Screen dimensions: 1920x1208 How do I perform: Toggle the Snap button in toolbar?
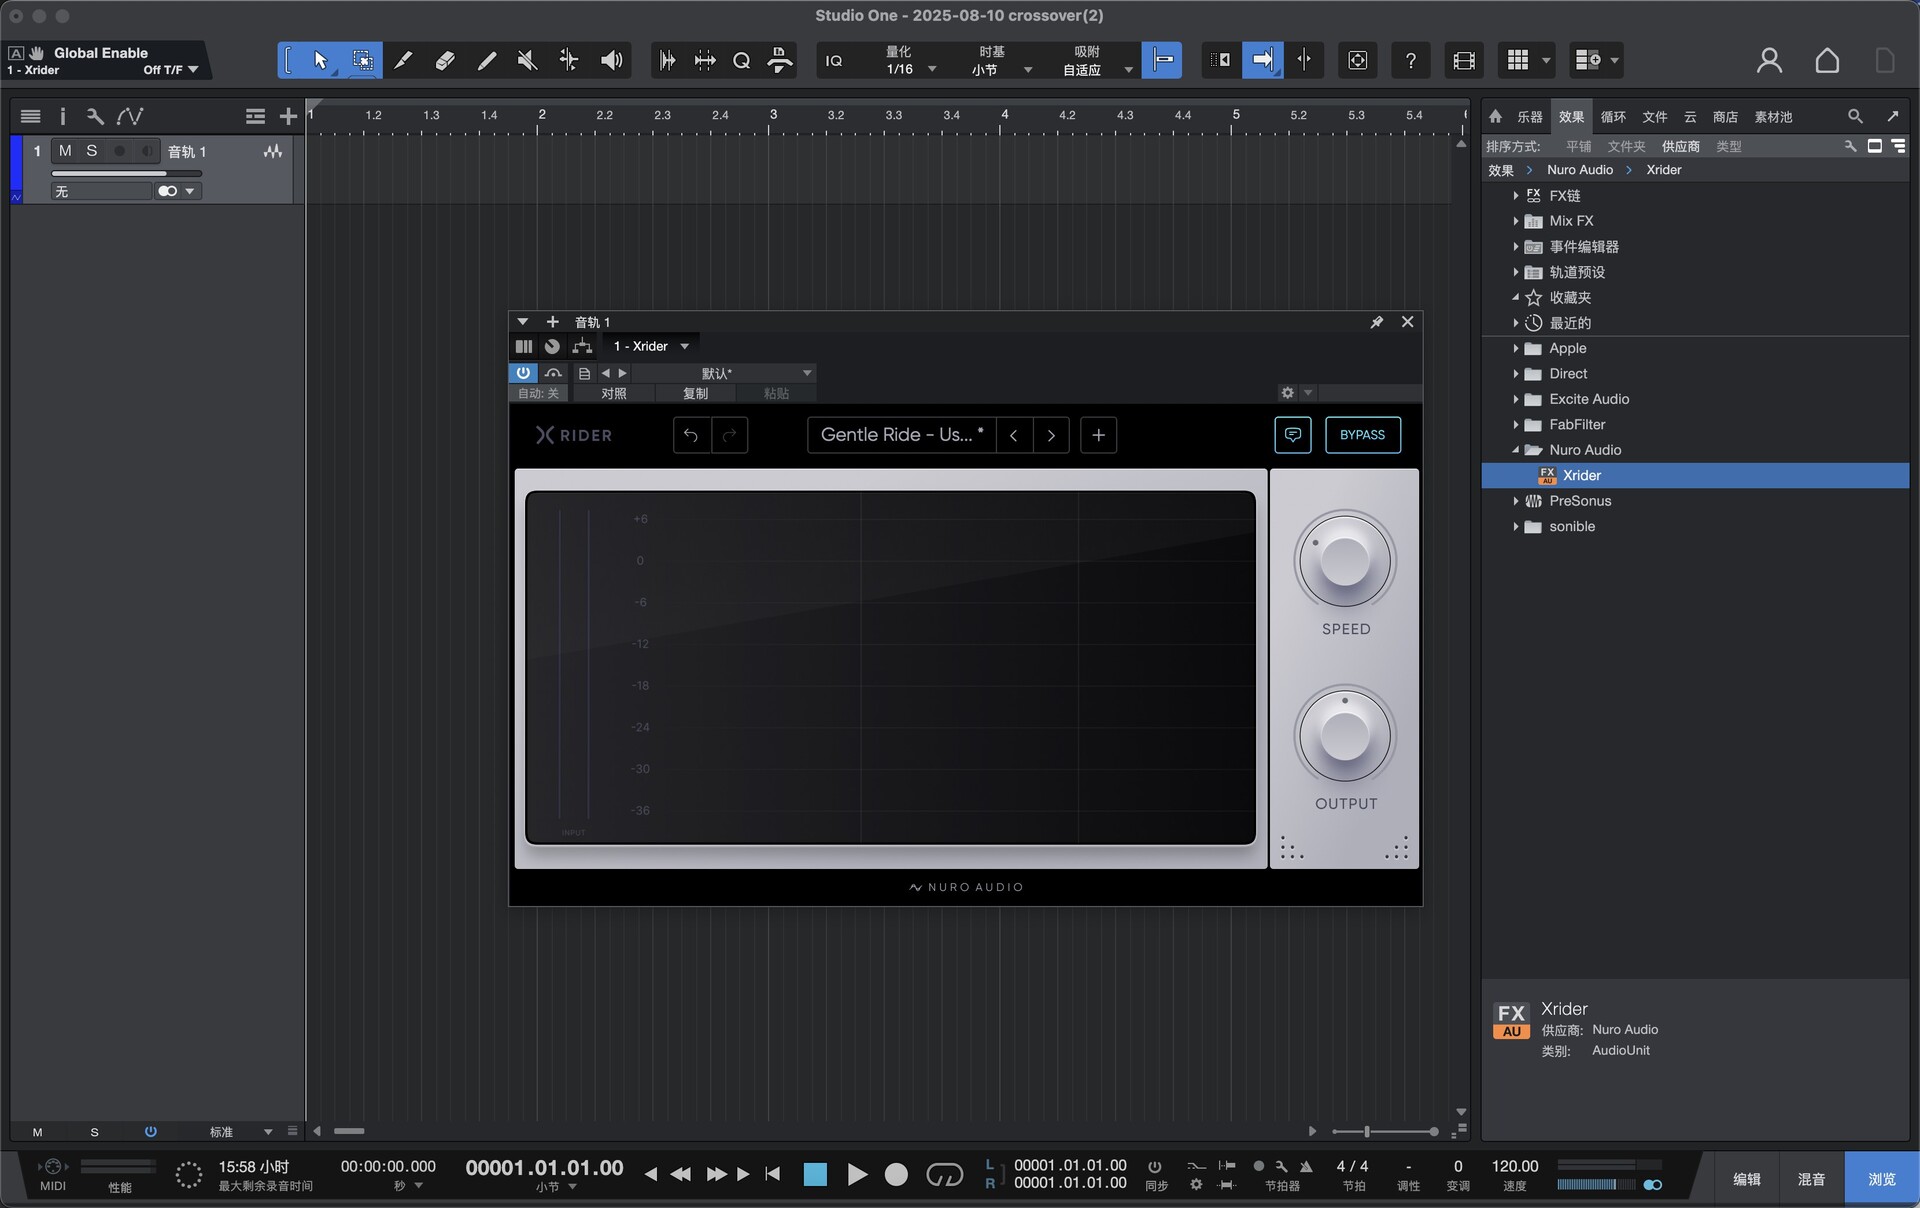[1162, 61]
